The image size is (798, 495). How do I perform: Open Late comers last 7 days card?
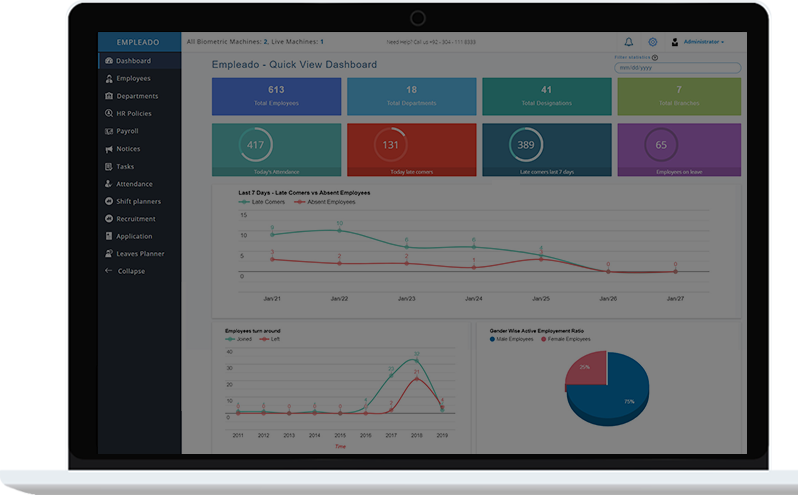[547, 150]
